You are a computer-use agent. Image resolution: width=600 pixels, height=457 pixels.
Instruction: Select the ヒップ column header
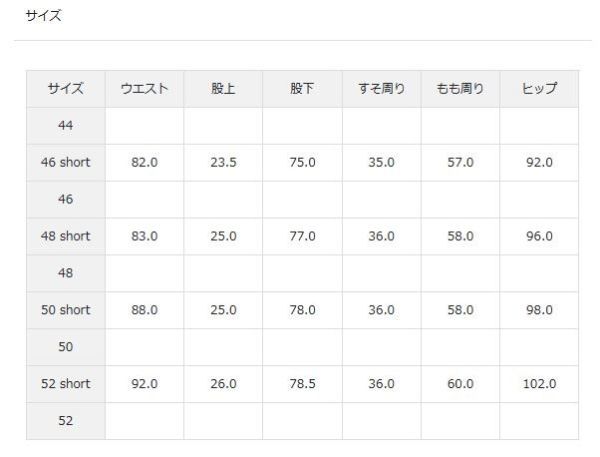point(539,89)
